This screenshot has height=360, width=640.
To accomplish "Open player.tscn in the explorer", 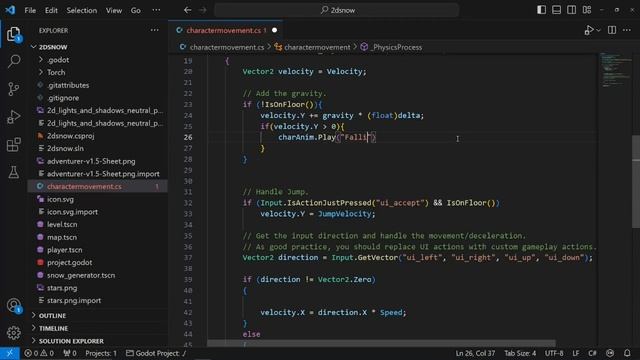I will [64, 250].
